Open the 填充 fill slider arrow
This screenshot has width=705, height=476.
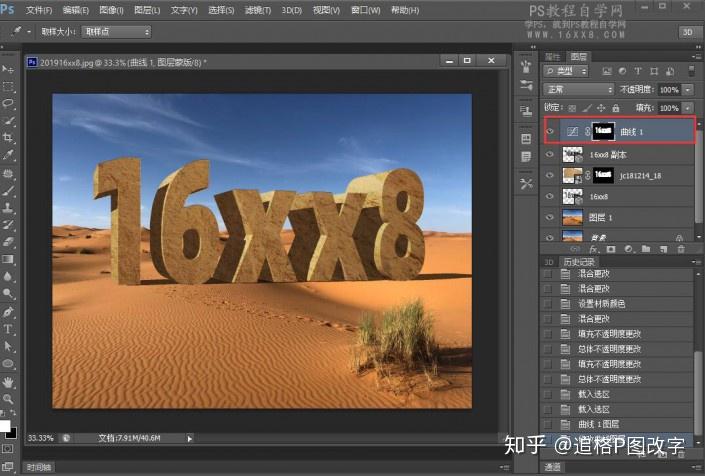tap(688, 108)
